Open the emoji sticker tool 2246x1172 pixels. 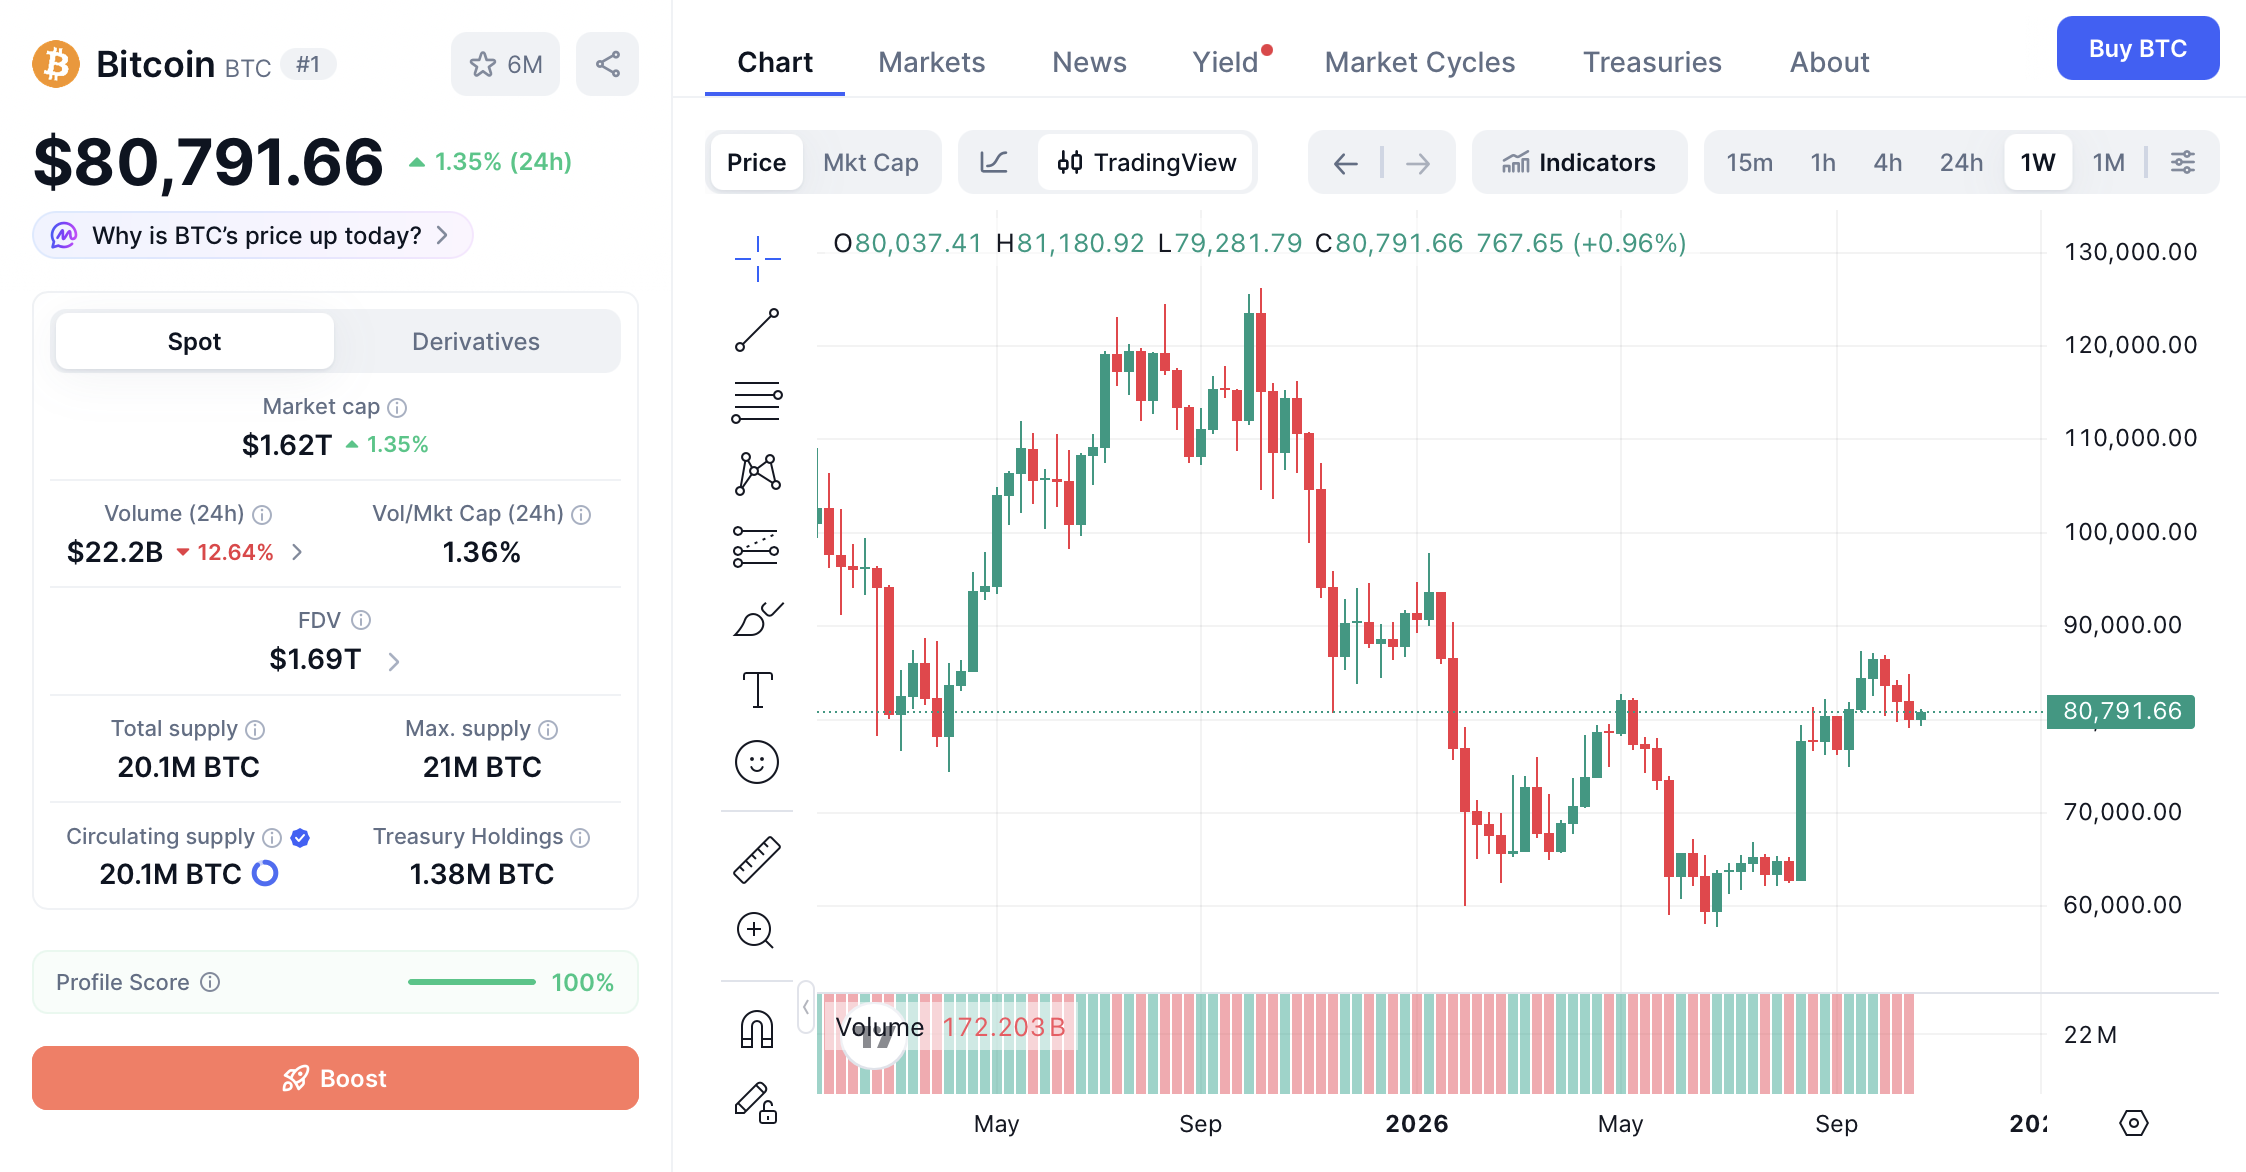click(x=757, y=762)
